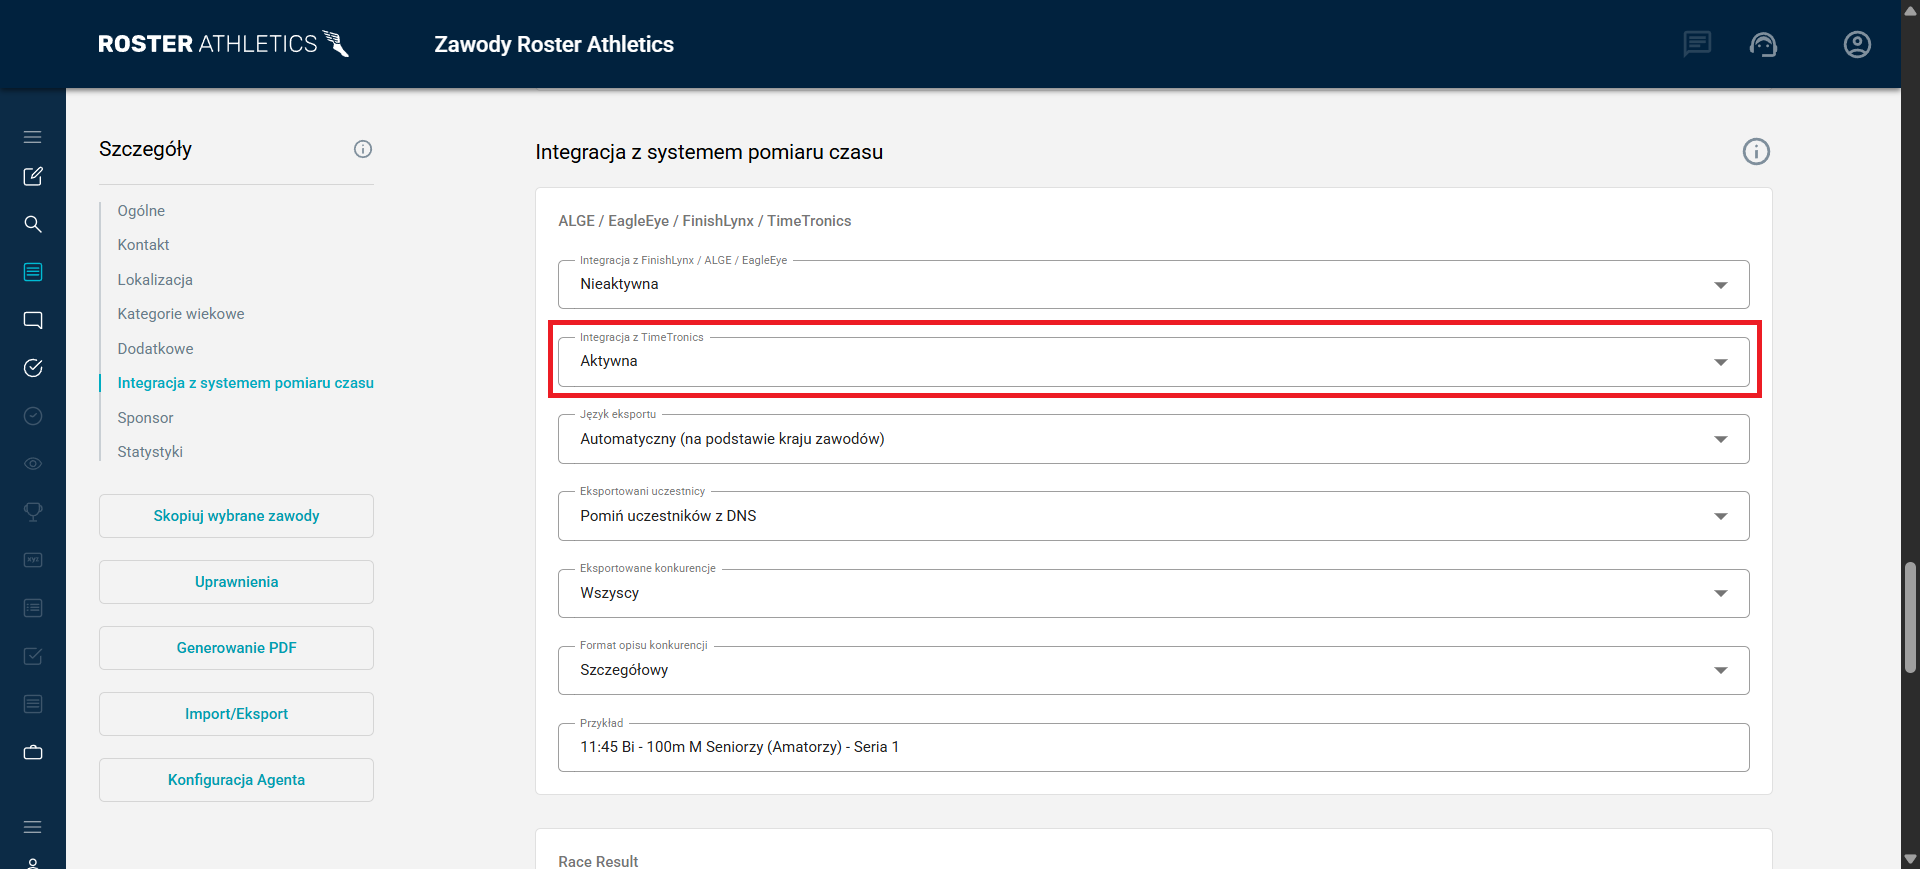Click Konfiguracja Agenta button
Image resolution: width=1920 pixels, height=869 pixels.
(236, 780)
